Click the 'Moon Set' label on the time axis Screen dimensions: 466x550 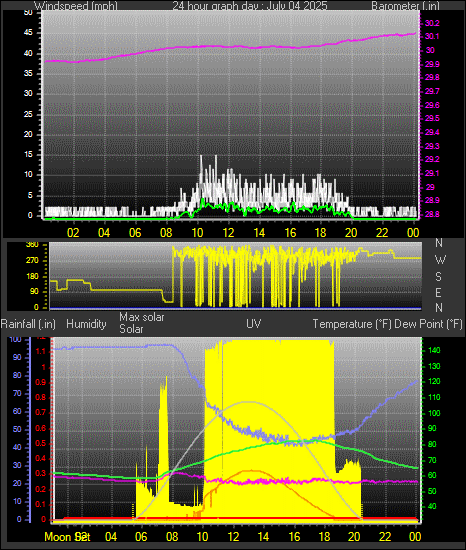(67, 537)
